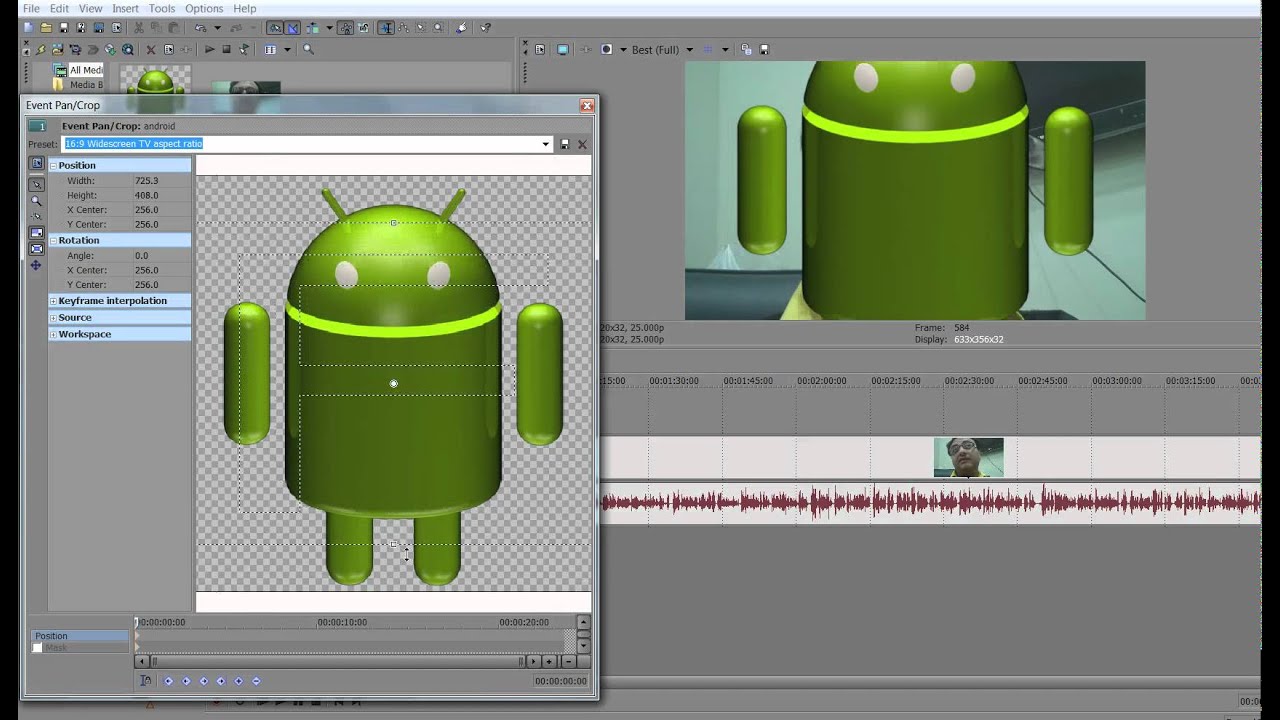Image resolution: width=1280 pixels, height=720 pixels.
Task: Zoom in keyframe timeline with plus button
Action: [x=550, y=661]
